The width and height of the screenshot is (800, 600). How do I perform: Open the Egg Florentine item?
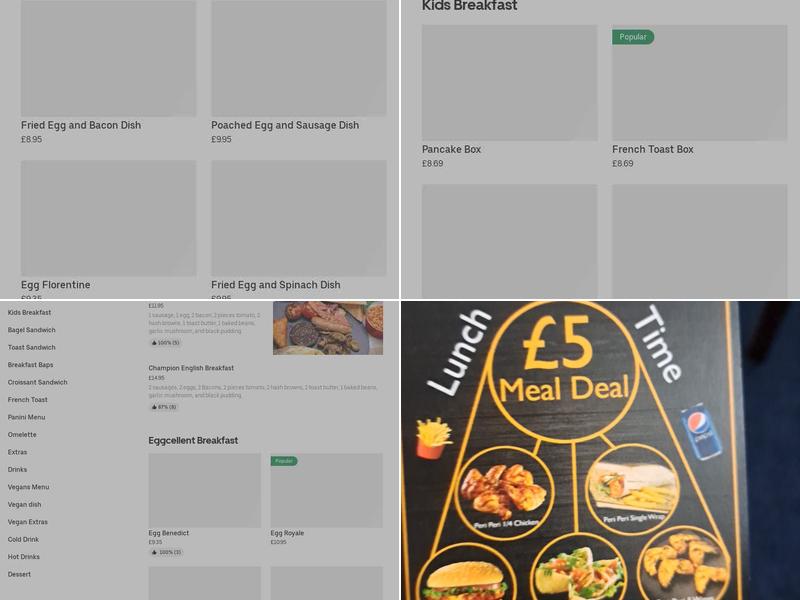click(108, 230)
